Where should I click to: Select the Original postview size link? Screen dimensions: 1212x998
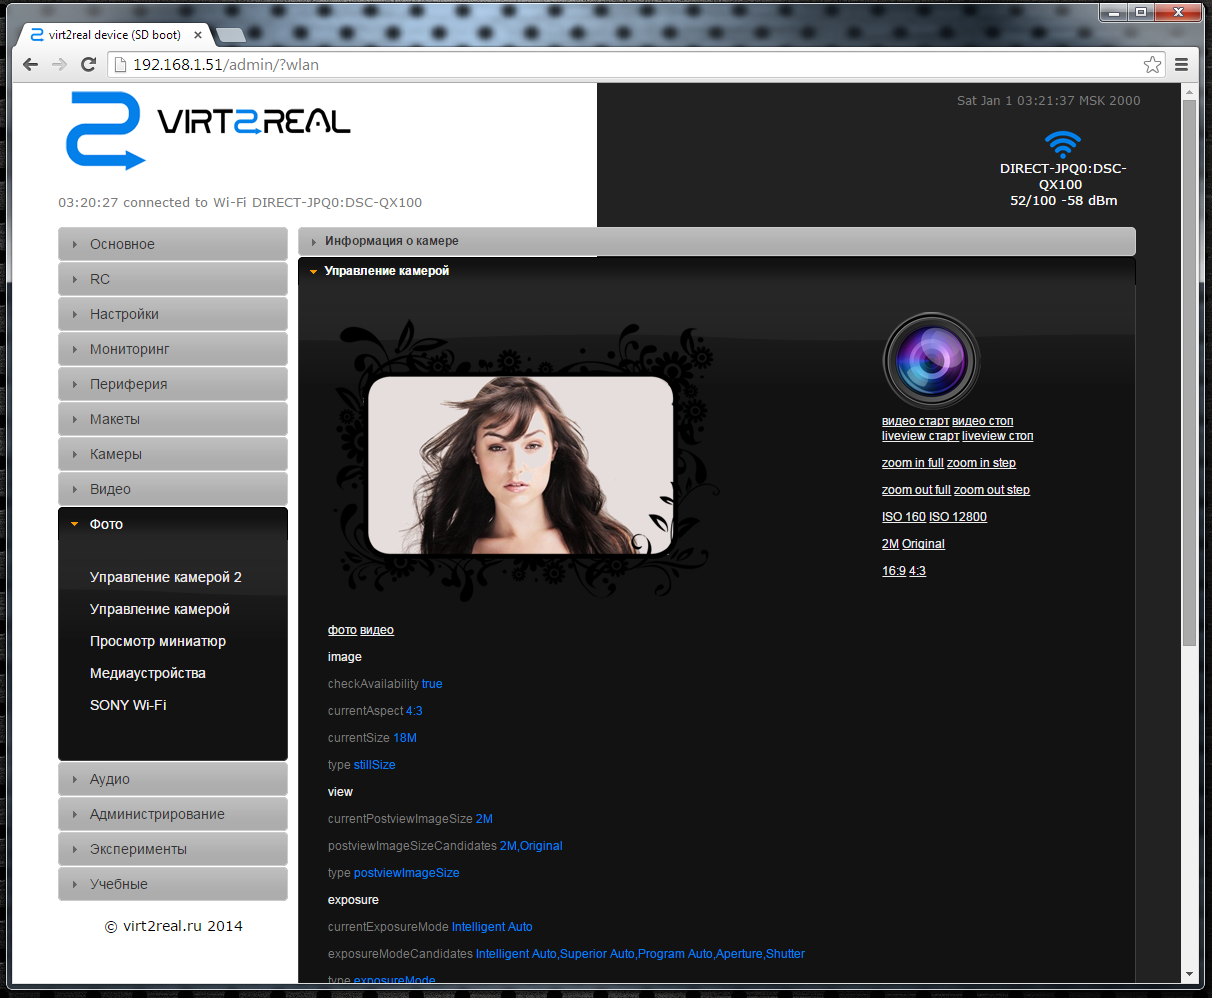click(x=923, y=544)
